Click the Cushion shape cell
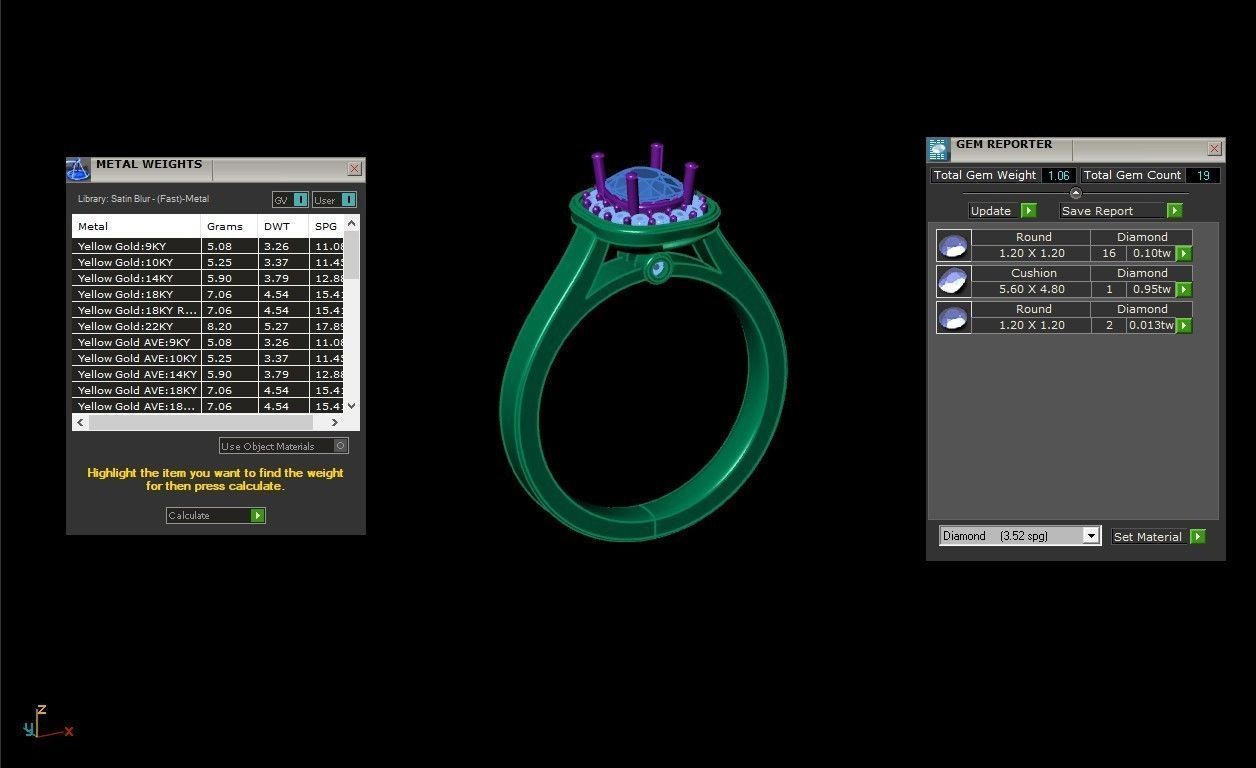The image size is (1256, 768). (1031, 273)
